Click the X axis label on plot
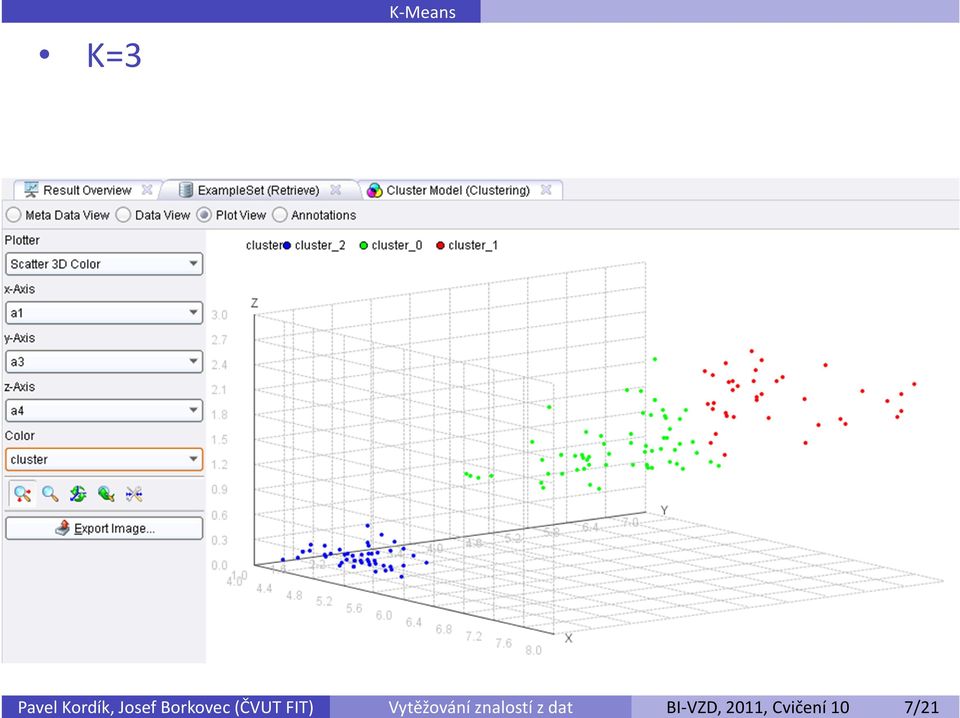The image size is (960, 718). pos(568,638)
